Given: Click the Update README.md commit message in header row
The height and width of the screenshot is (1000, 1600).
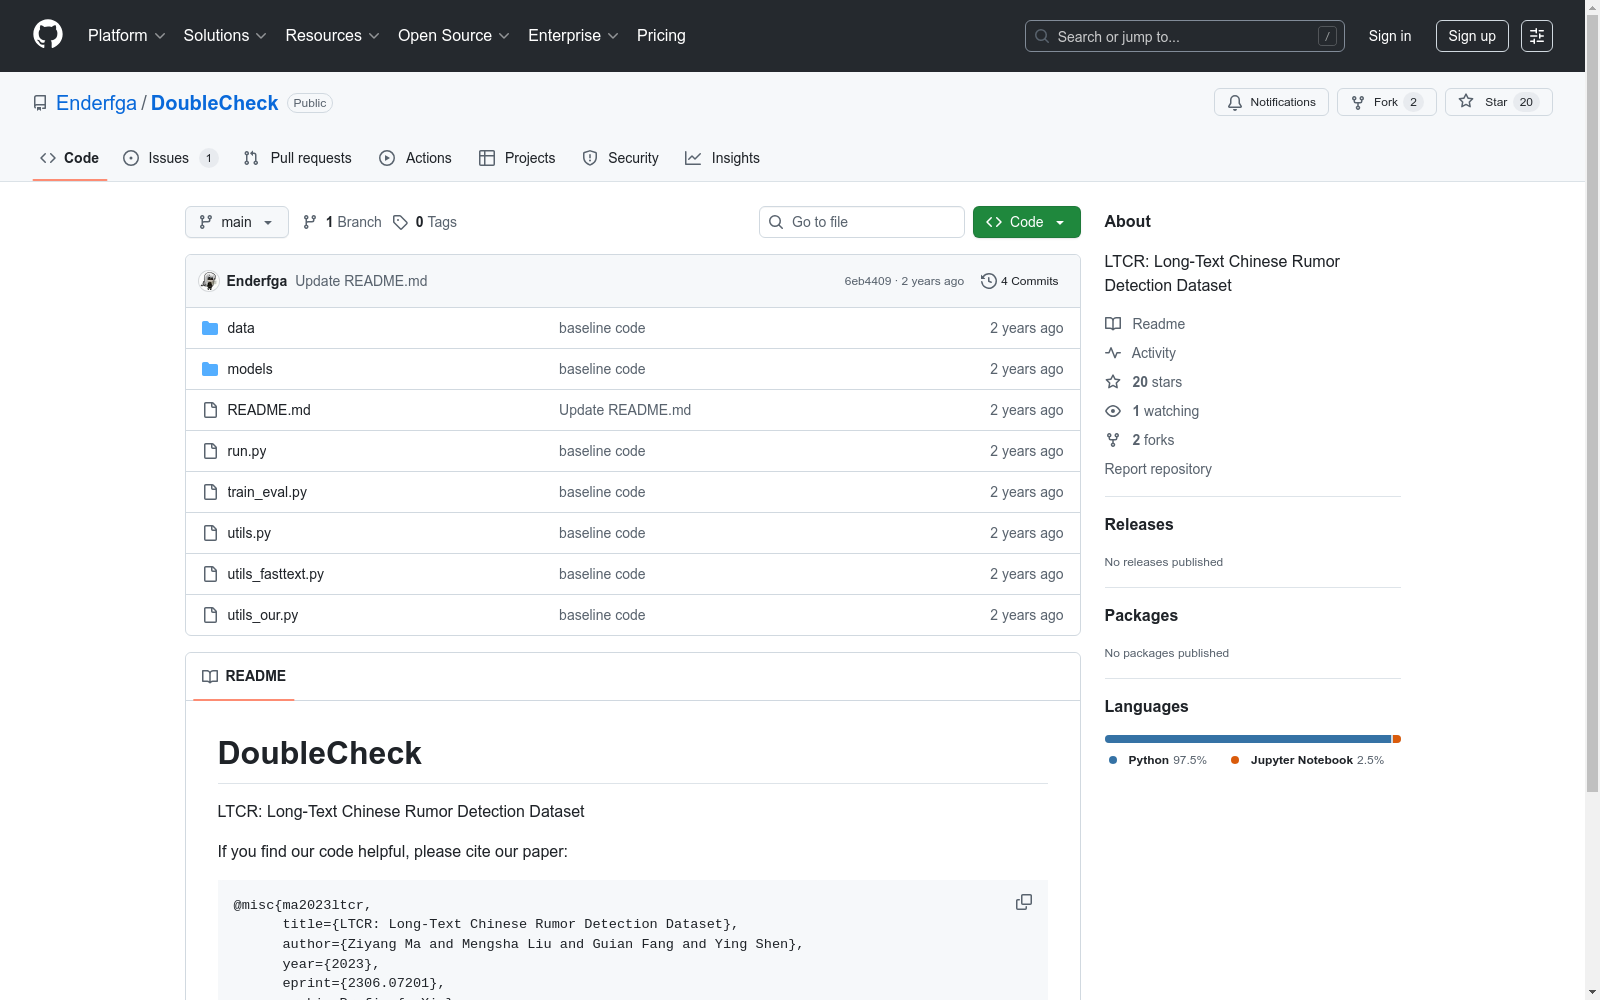Looking at the screenshot, I should tap(361, 281).
